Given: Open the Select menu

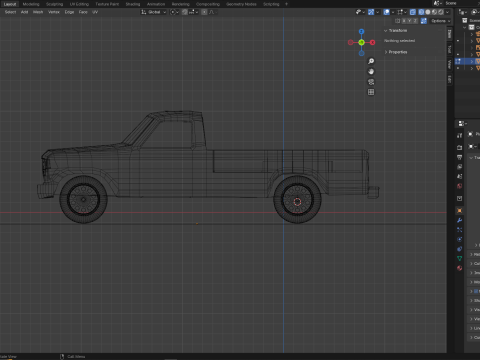Looking at the screenshot, I should [x=10, y=12].
